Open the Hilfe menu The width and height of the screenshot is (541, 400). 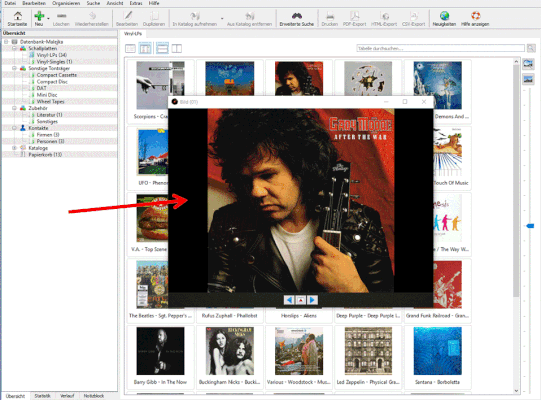pos(154,3)
